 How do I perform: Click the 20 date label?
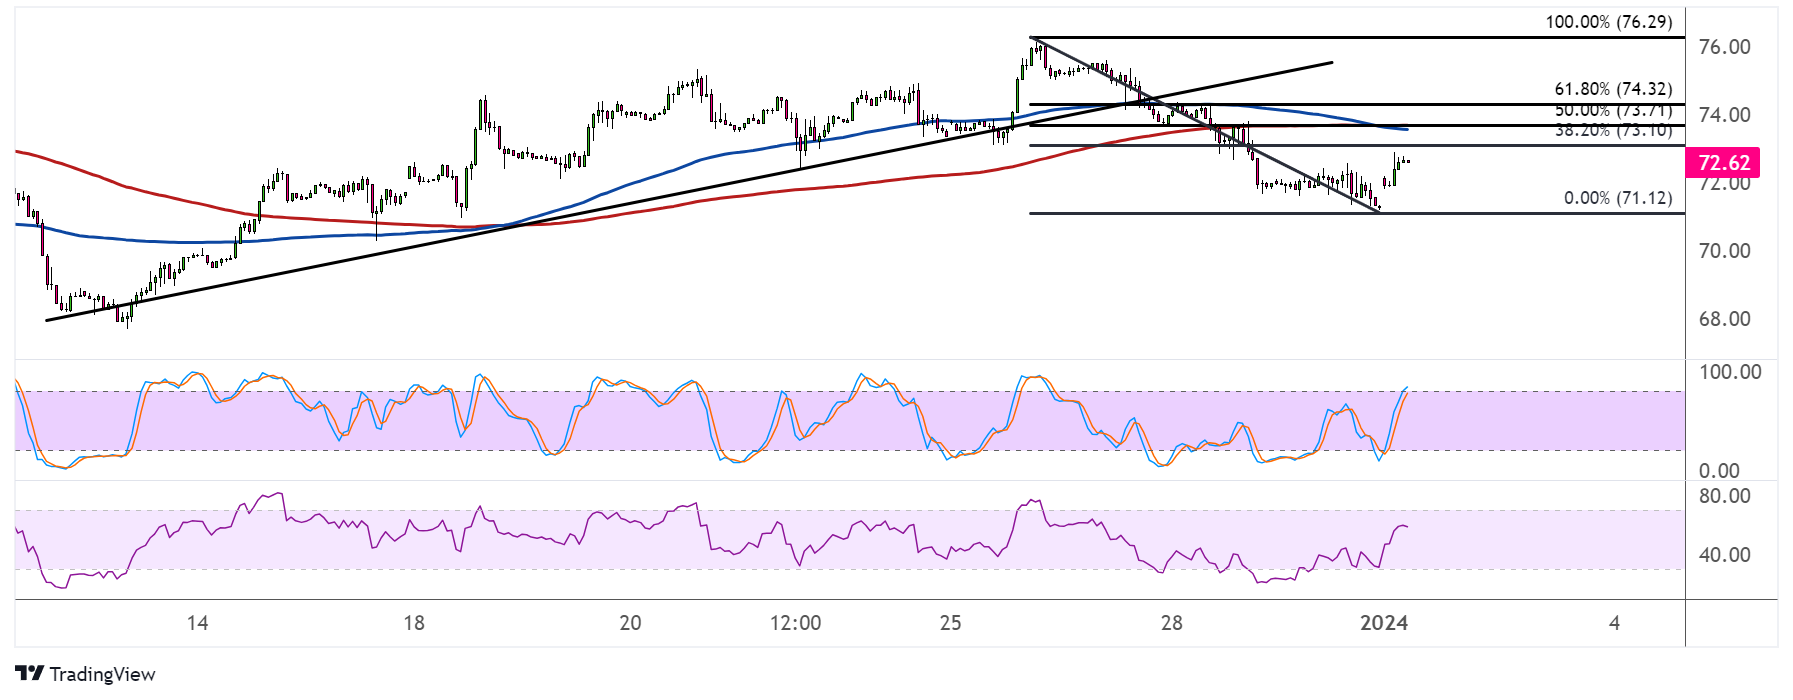(631, 623)
